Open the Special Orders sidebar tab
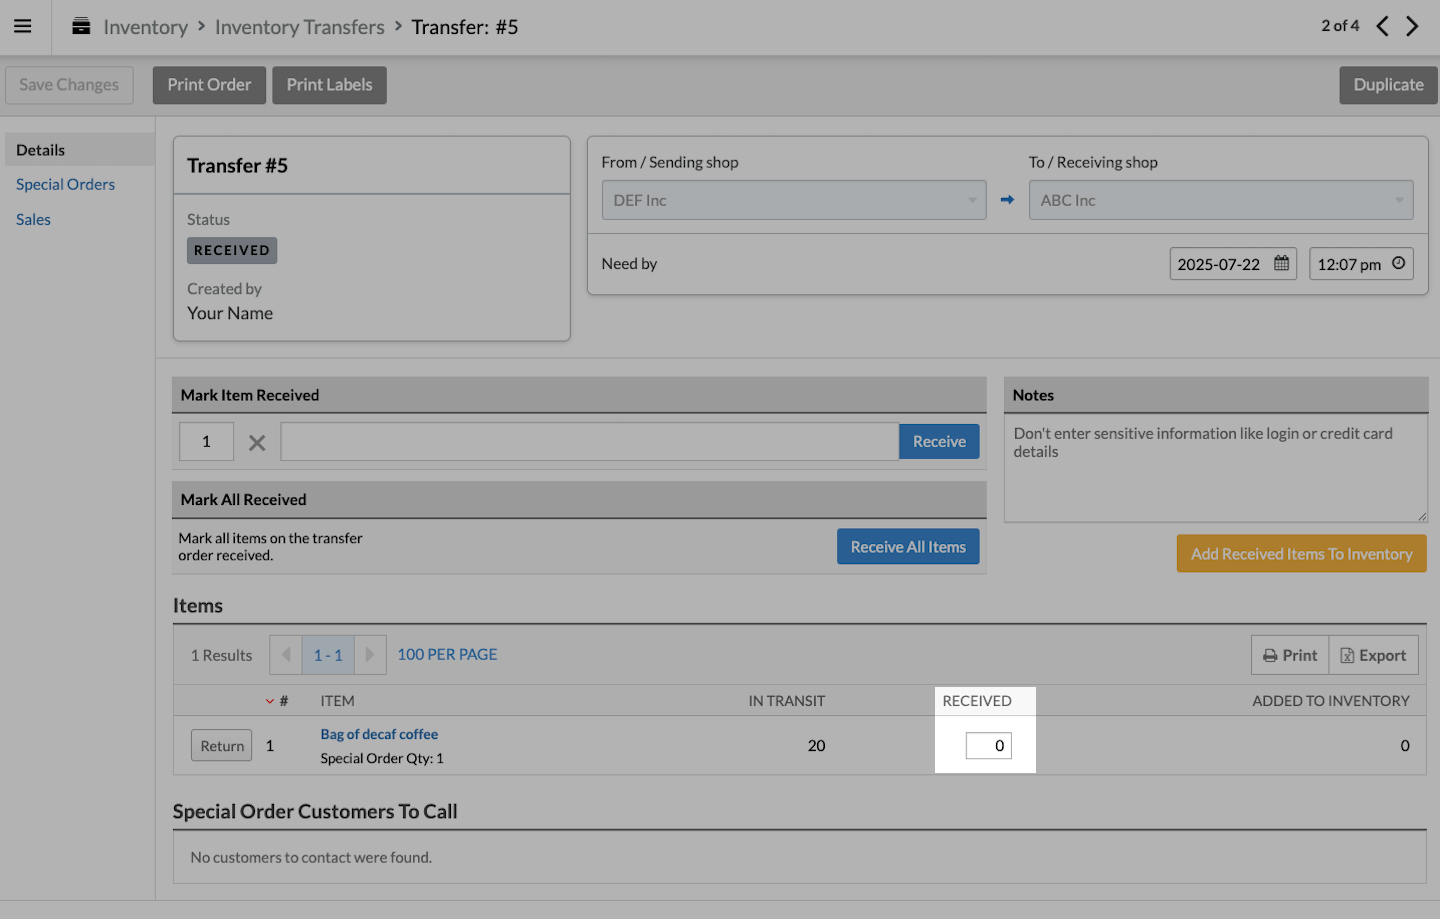This screenshot has height=919, width=1440. tap(65, 184)
